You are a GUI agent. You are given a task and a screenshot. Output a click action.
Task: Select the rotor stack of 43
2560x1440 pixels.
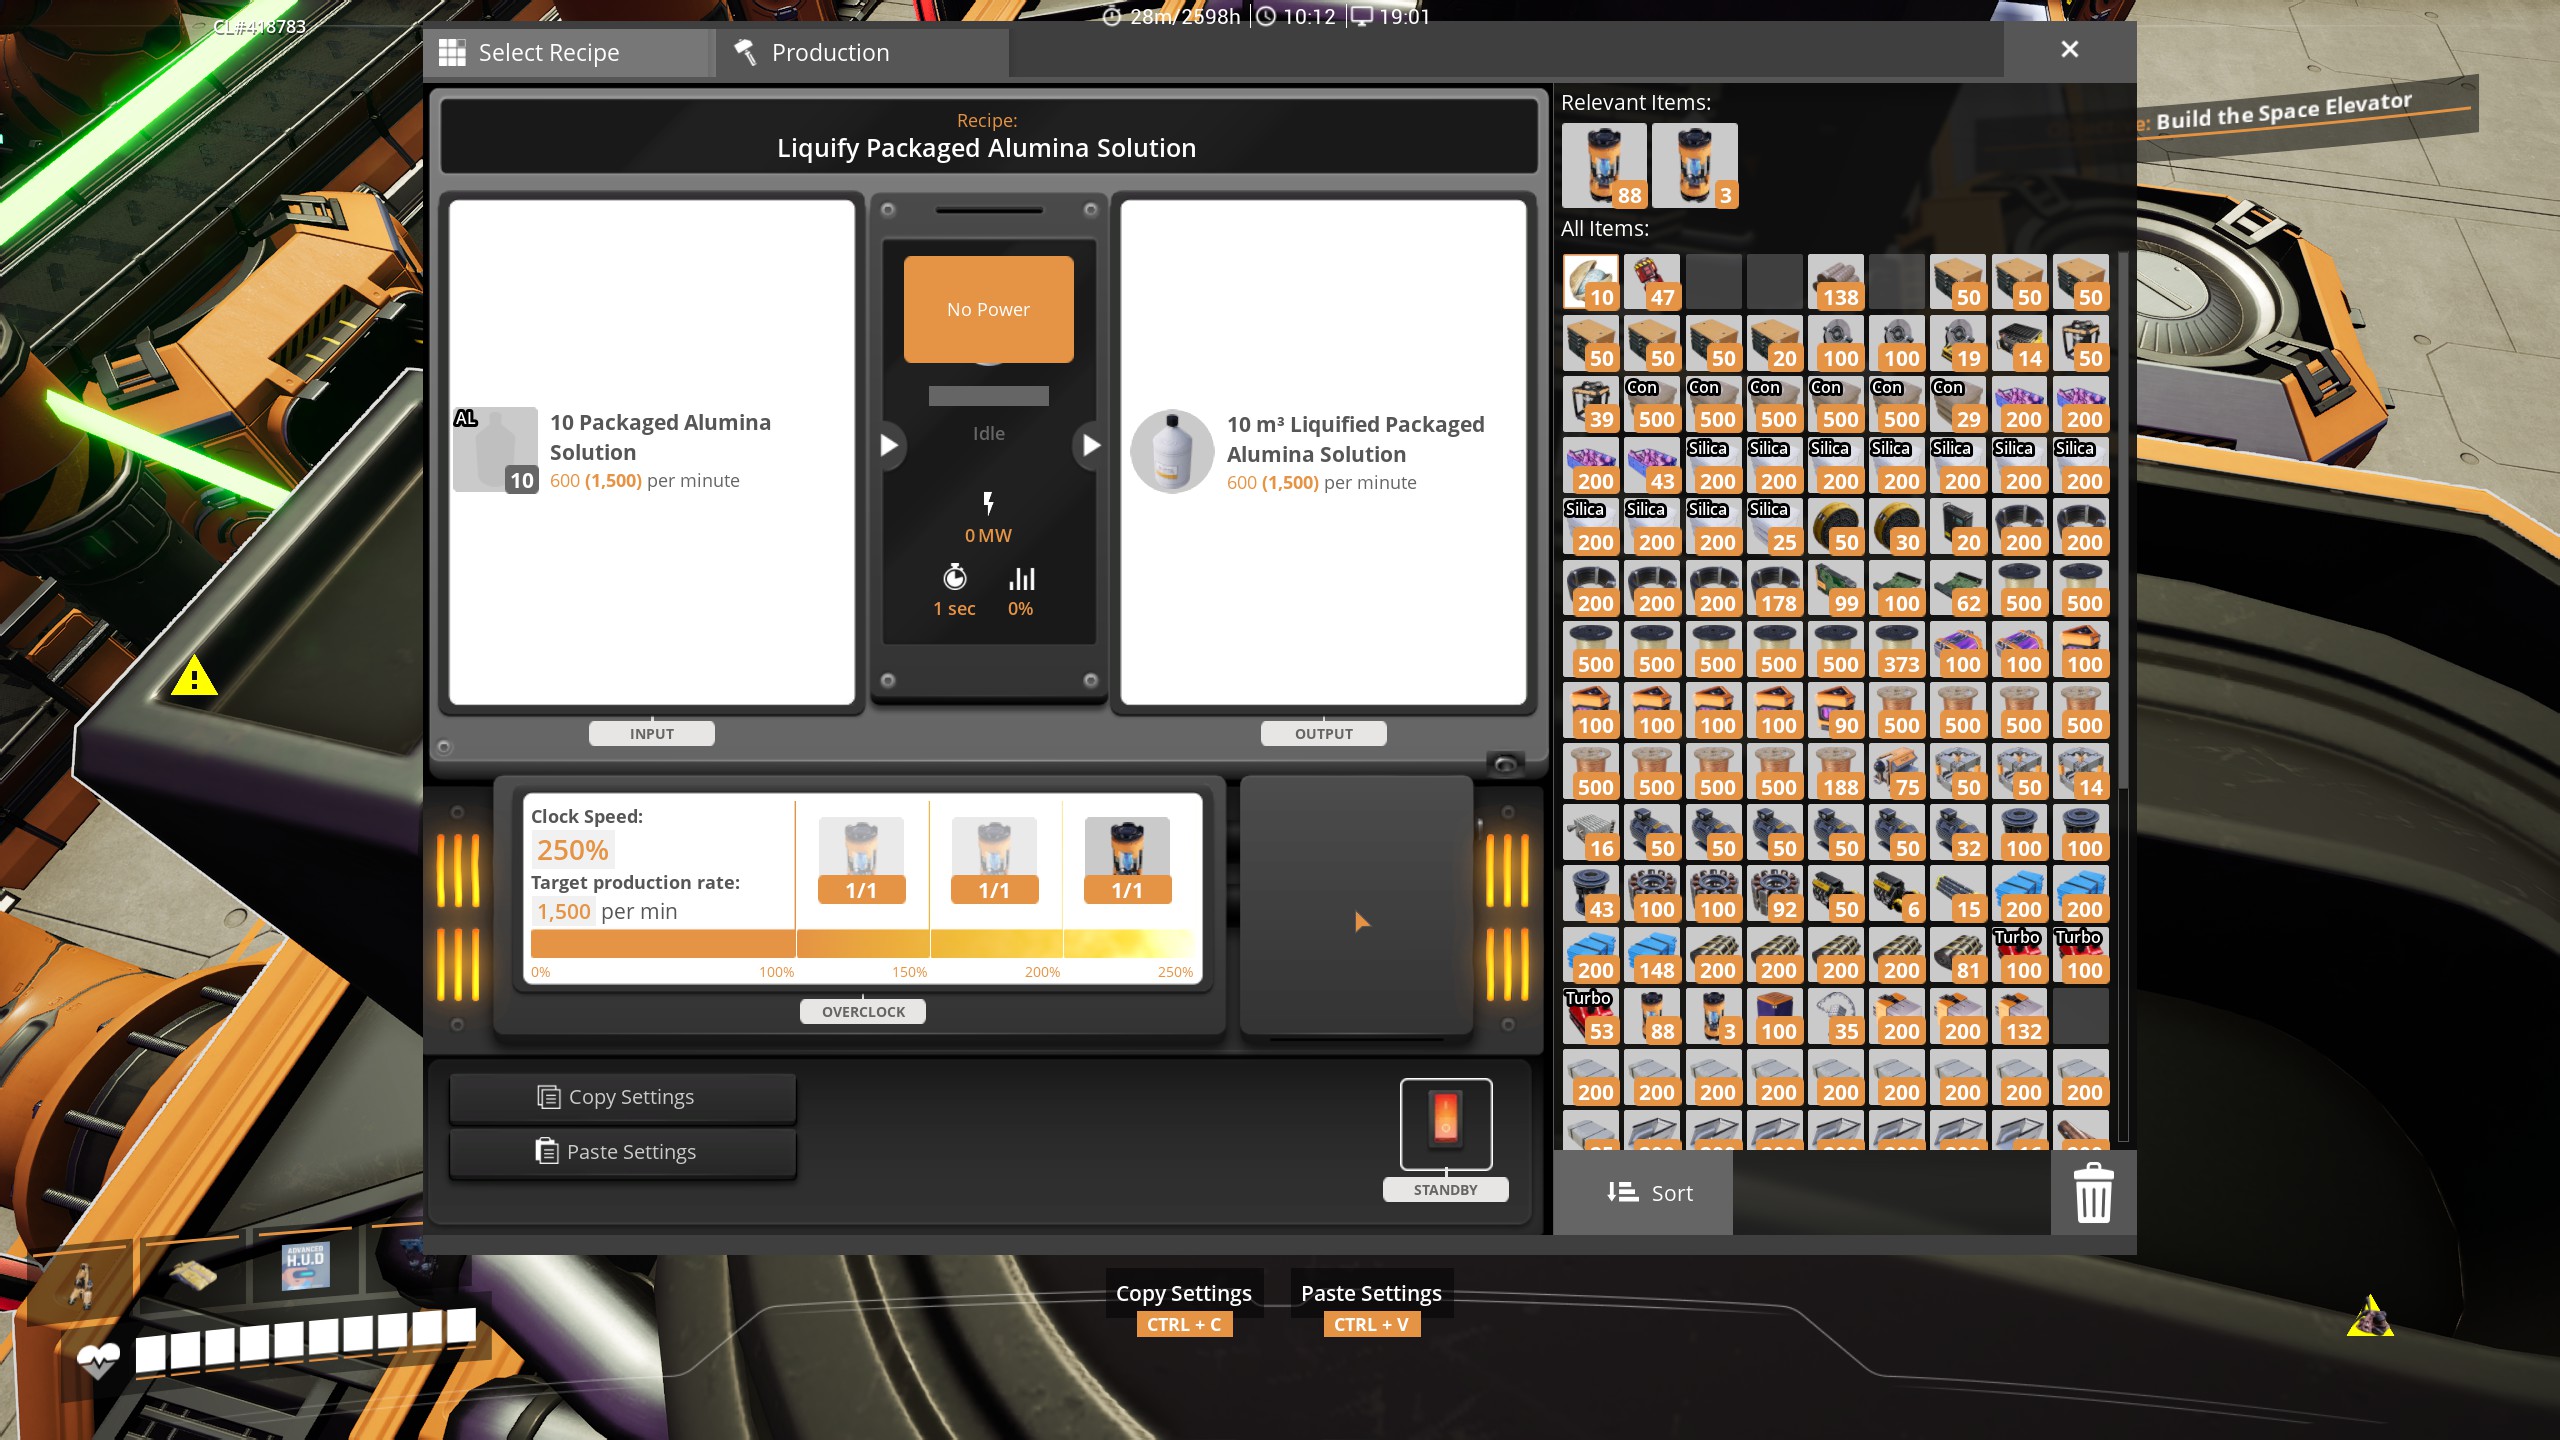1591,894
